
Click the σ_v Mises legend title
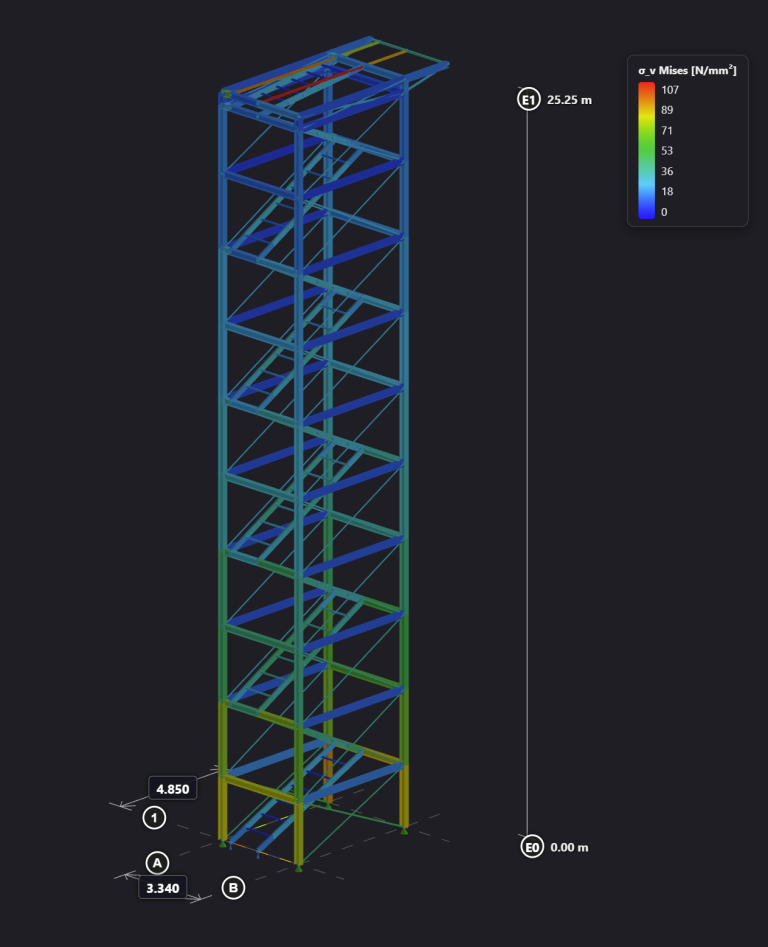pos(687,71)
